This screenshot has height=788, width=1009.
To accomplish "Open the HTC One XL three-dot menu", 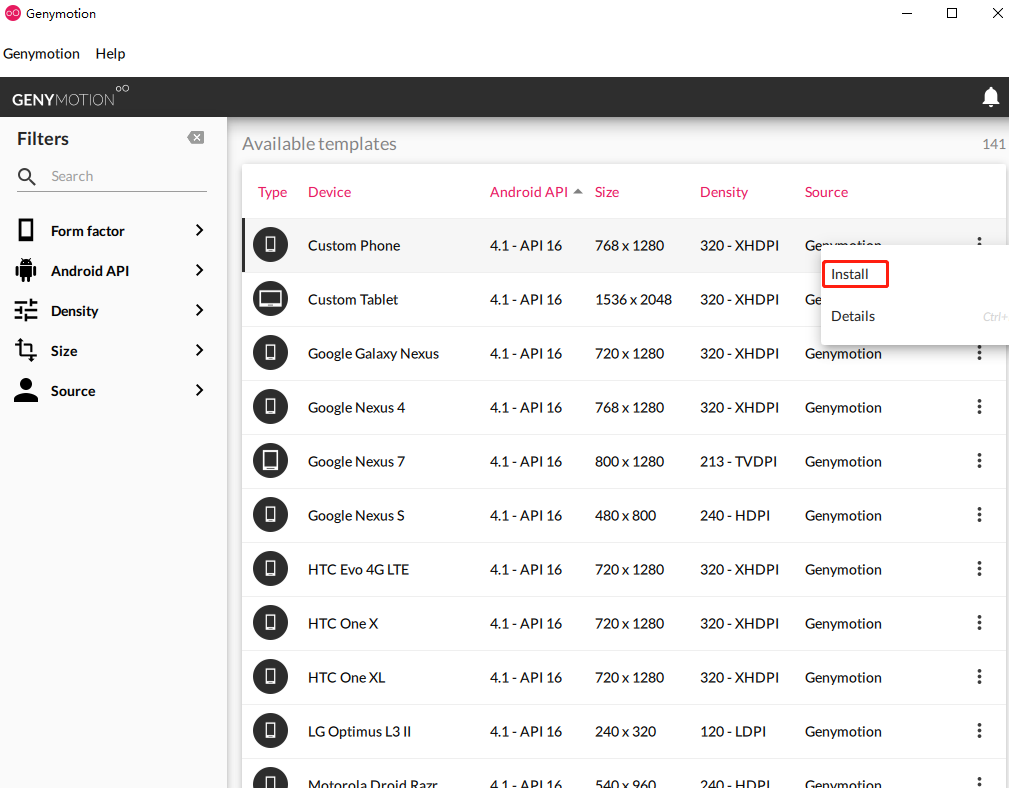I will tap(979, 677).
